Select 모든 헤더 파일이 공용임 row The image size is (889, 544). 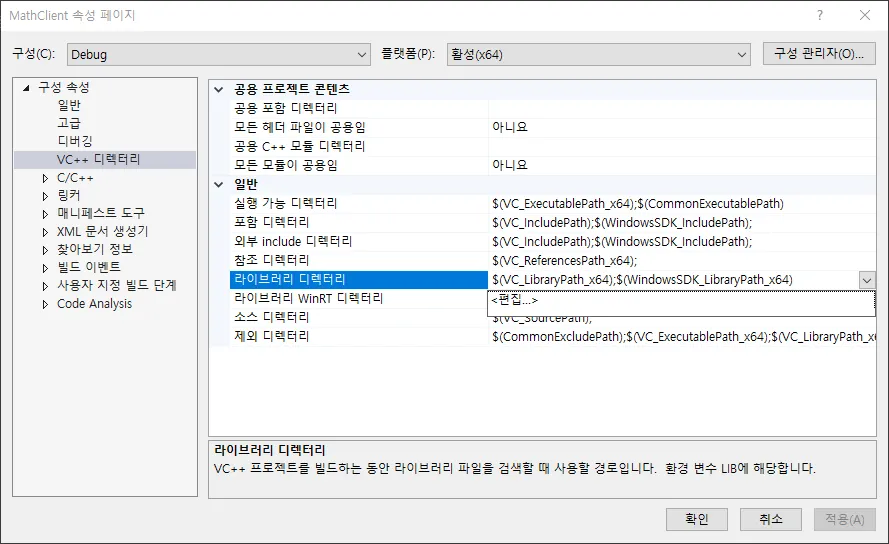coord(553,127)
